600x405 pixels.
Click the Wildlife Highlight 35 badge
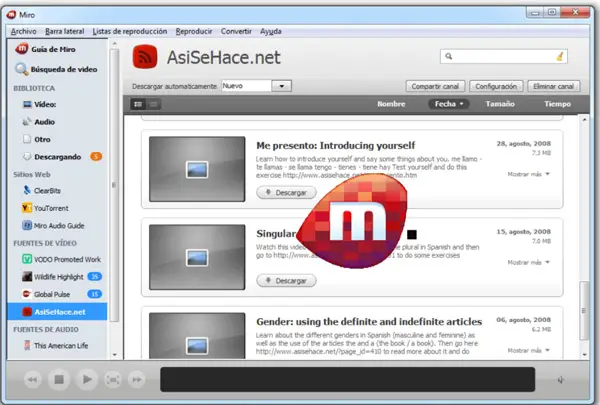click(95, 276)
